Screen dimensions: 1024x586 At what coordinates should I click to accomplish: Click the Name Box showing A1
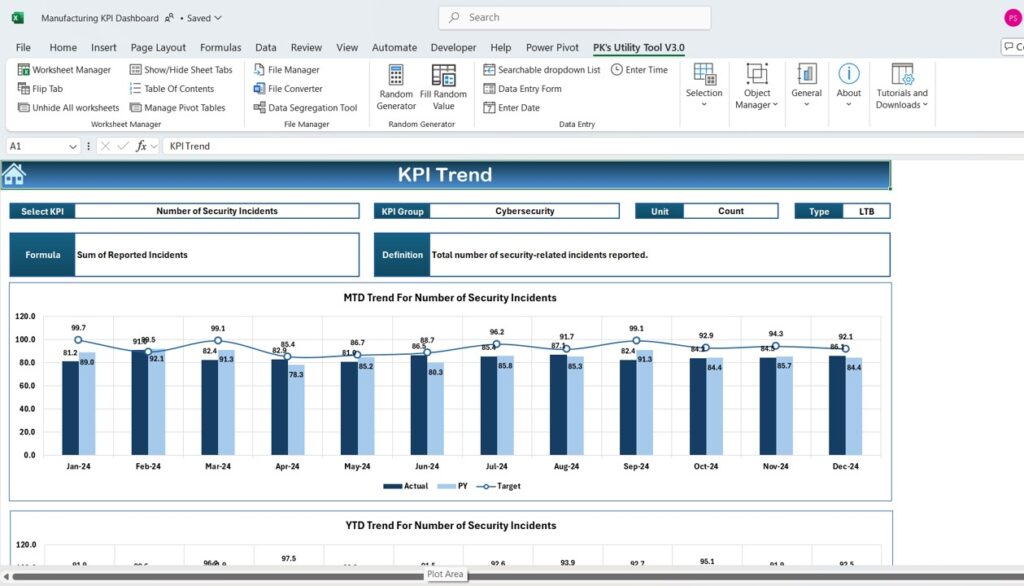click(x=36, y=146)
